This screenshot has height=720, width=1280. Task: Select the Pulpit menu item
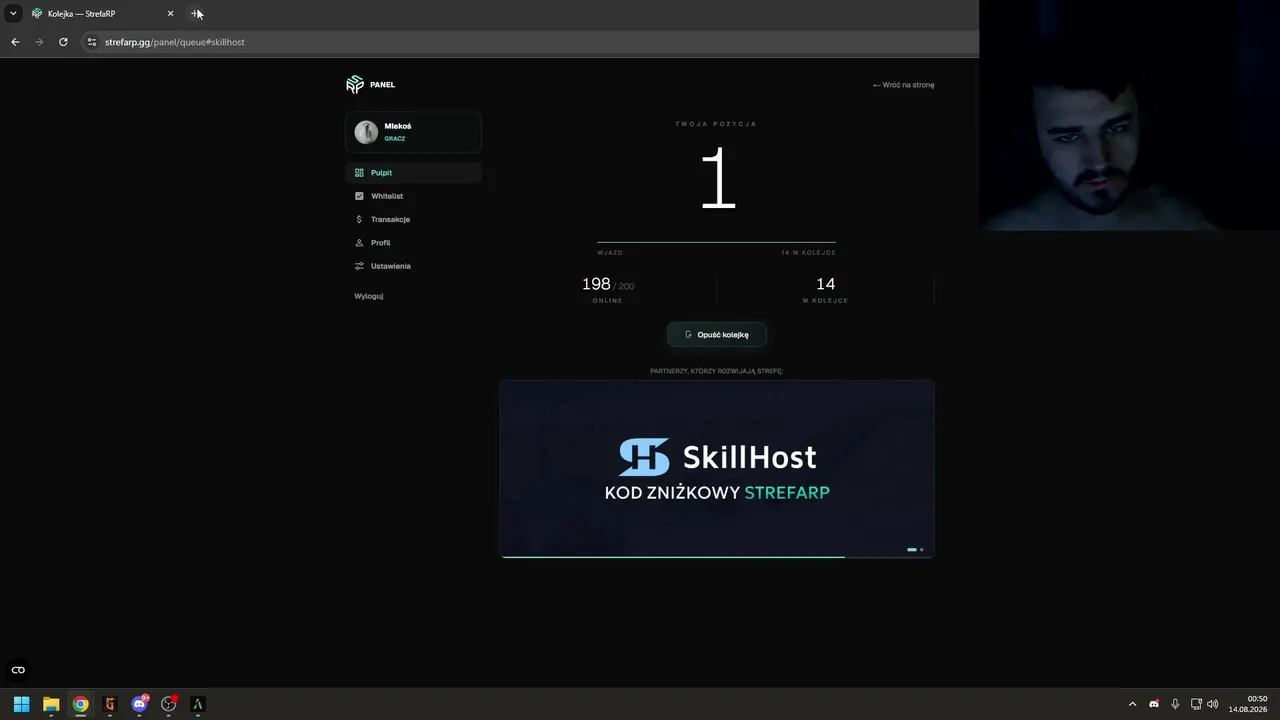(413, 173)
